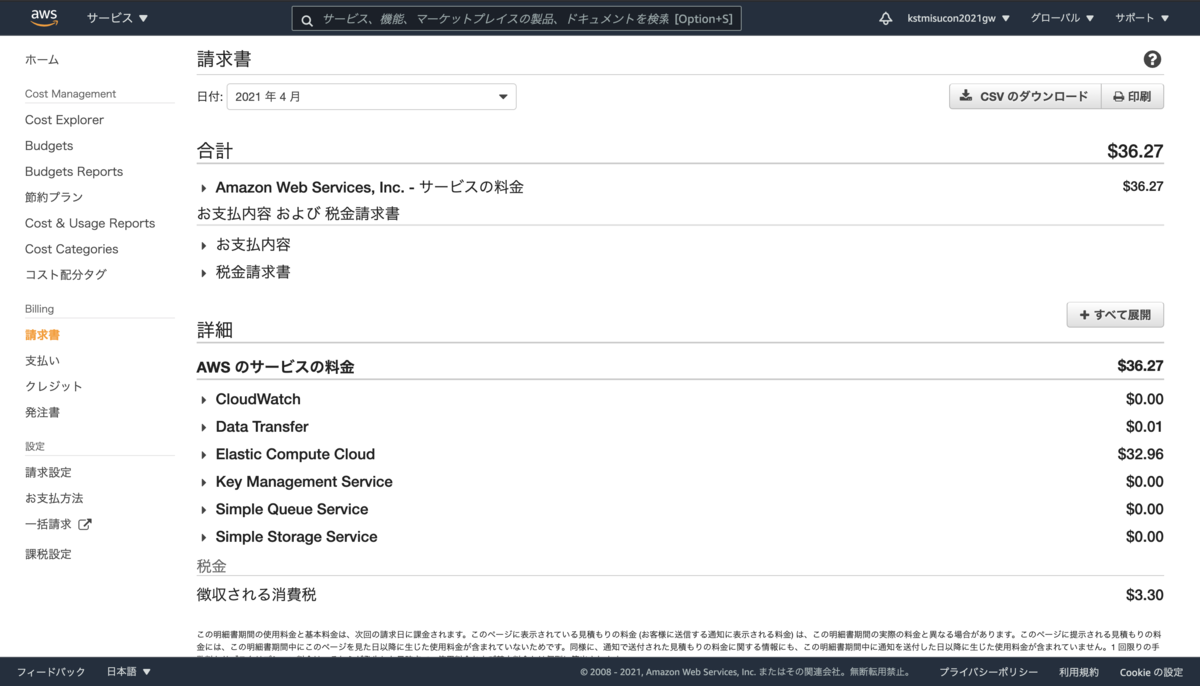Expand the Simple Queue Service row
The width and height of the screenshot is (1200, 686).
(203, 510)
